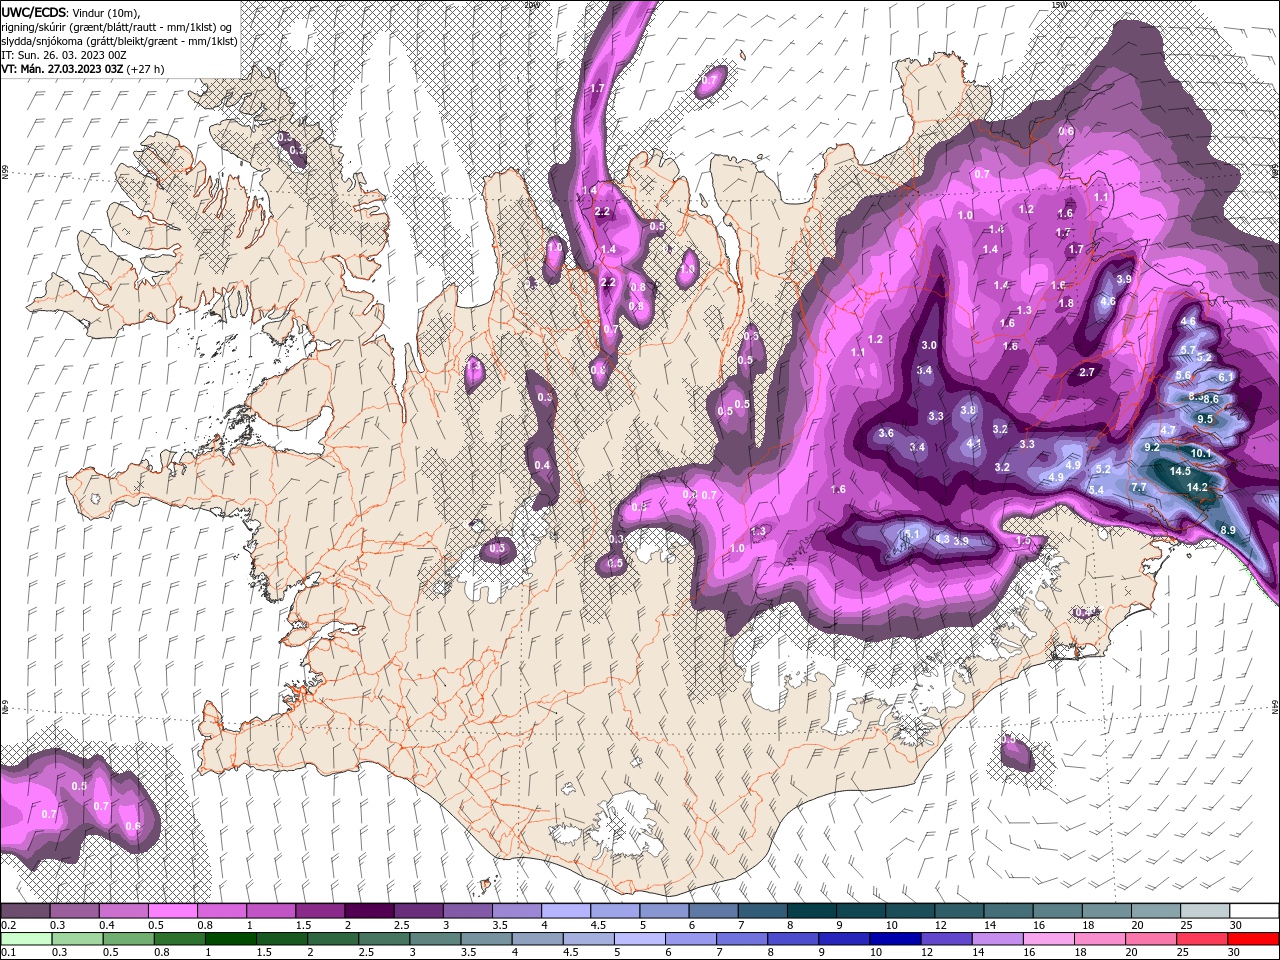1280x960 pixels.
Task: Click snow legend swatch between 25 and 30
Action: pyautogui.click(x=1205, y=911)
